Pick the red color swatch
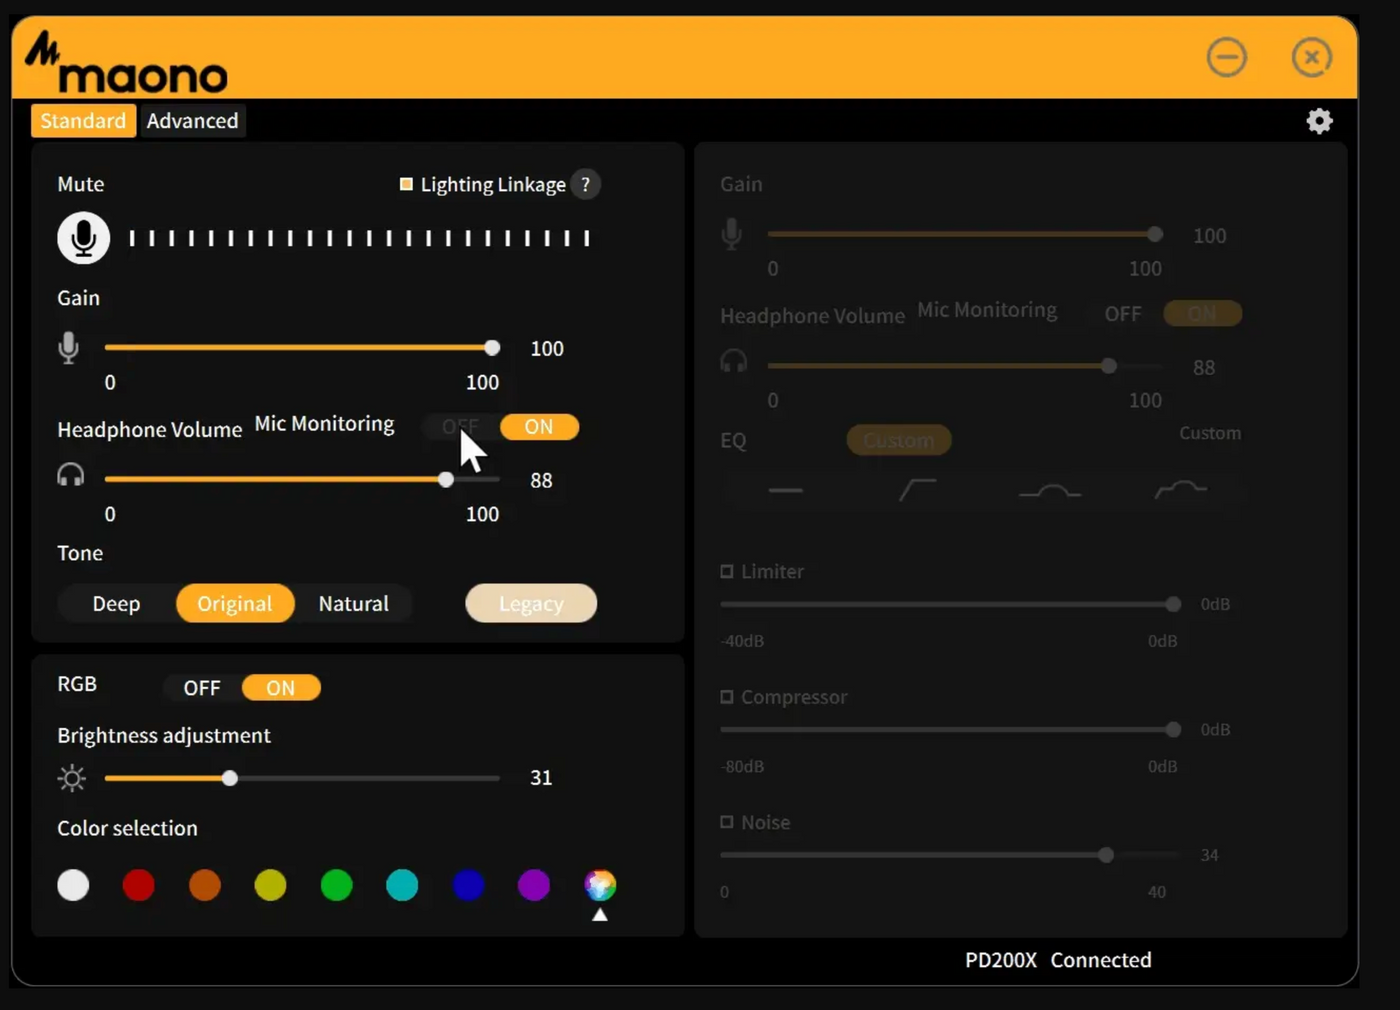The image size is (1400, 1010). pyautogui.click(x=138, y=884)
